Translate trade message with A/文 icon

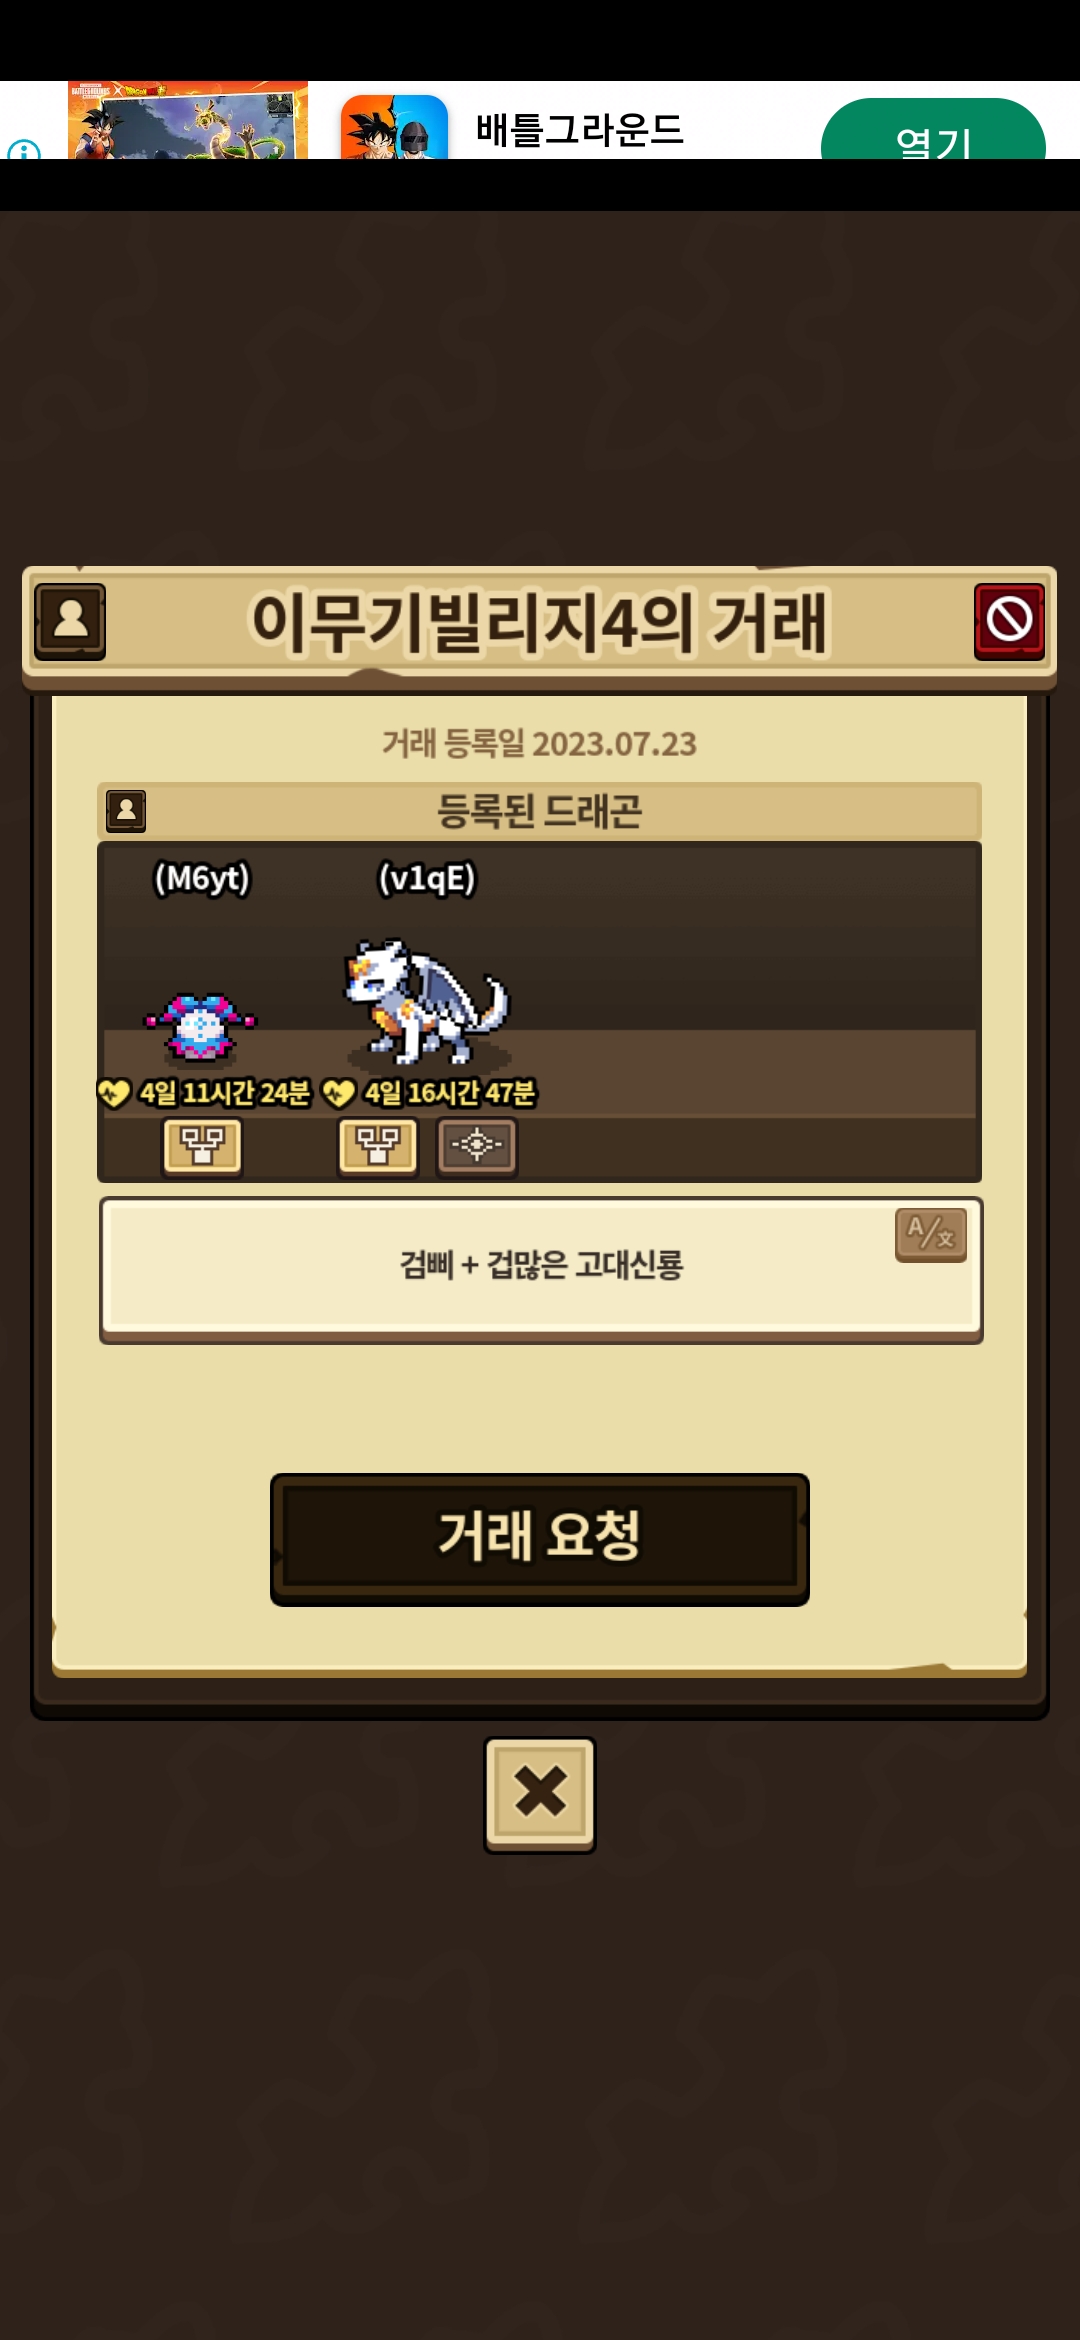click(x=931, y=1235)
